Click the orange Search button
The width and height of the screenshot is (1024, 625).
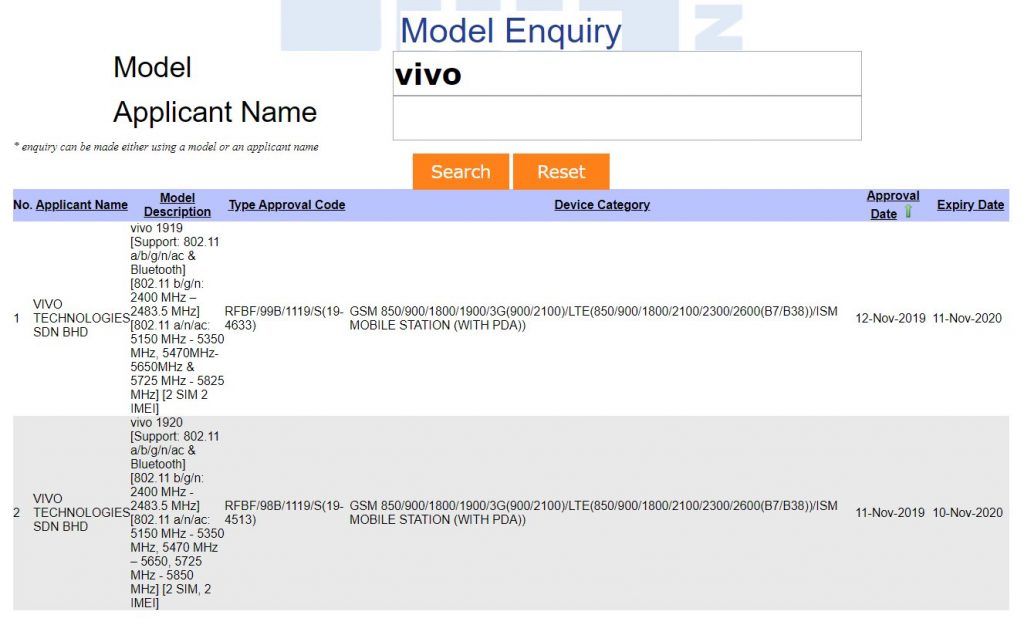tap(460, 172)
